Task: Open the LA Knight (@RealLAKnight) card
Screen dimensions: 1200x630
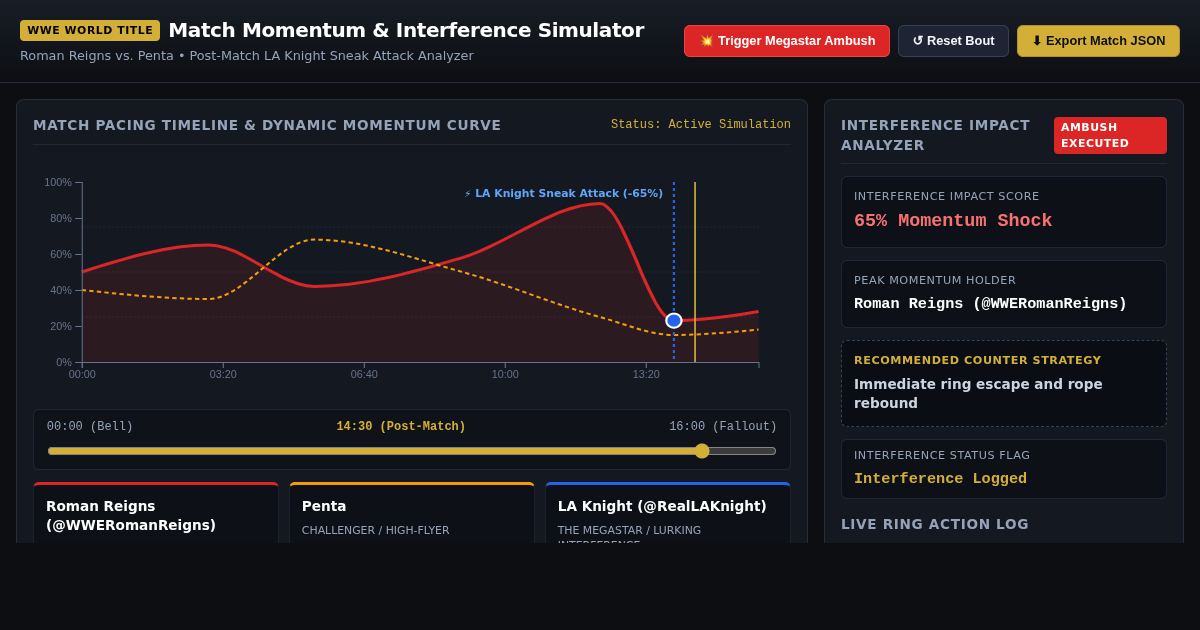Action: coord(668,513)
